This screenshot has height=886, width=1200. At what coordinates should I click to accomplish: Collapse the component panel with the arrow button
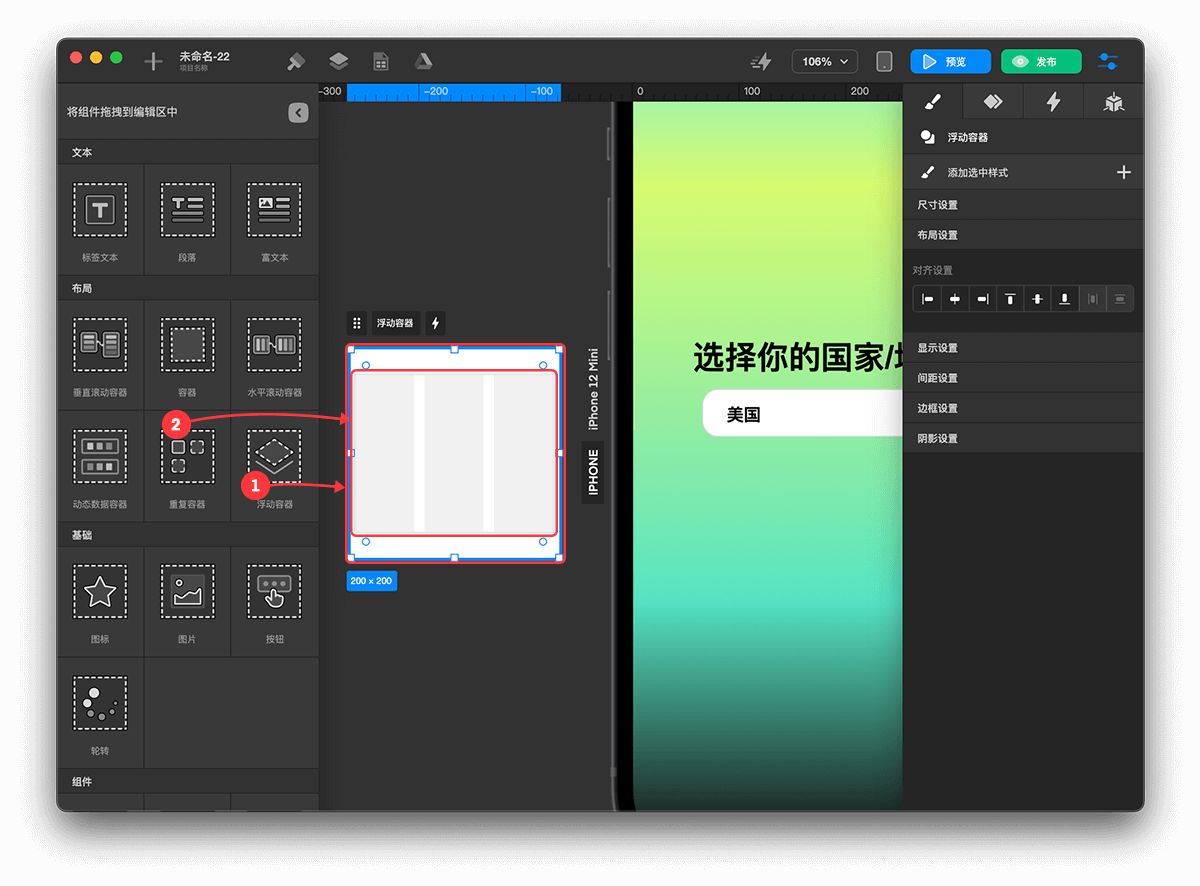pos(298,113)
